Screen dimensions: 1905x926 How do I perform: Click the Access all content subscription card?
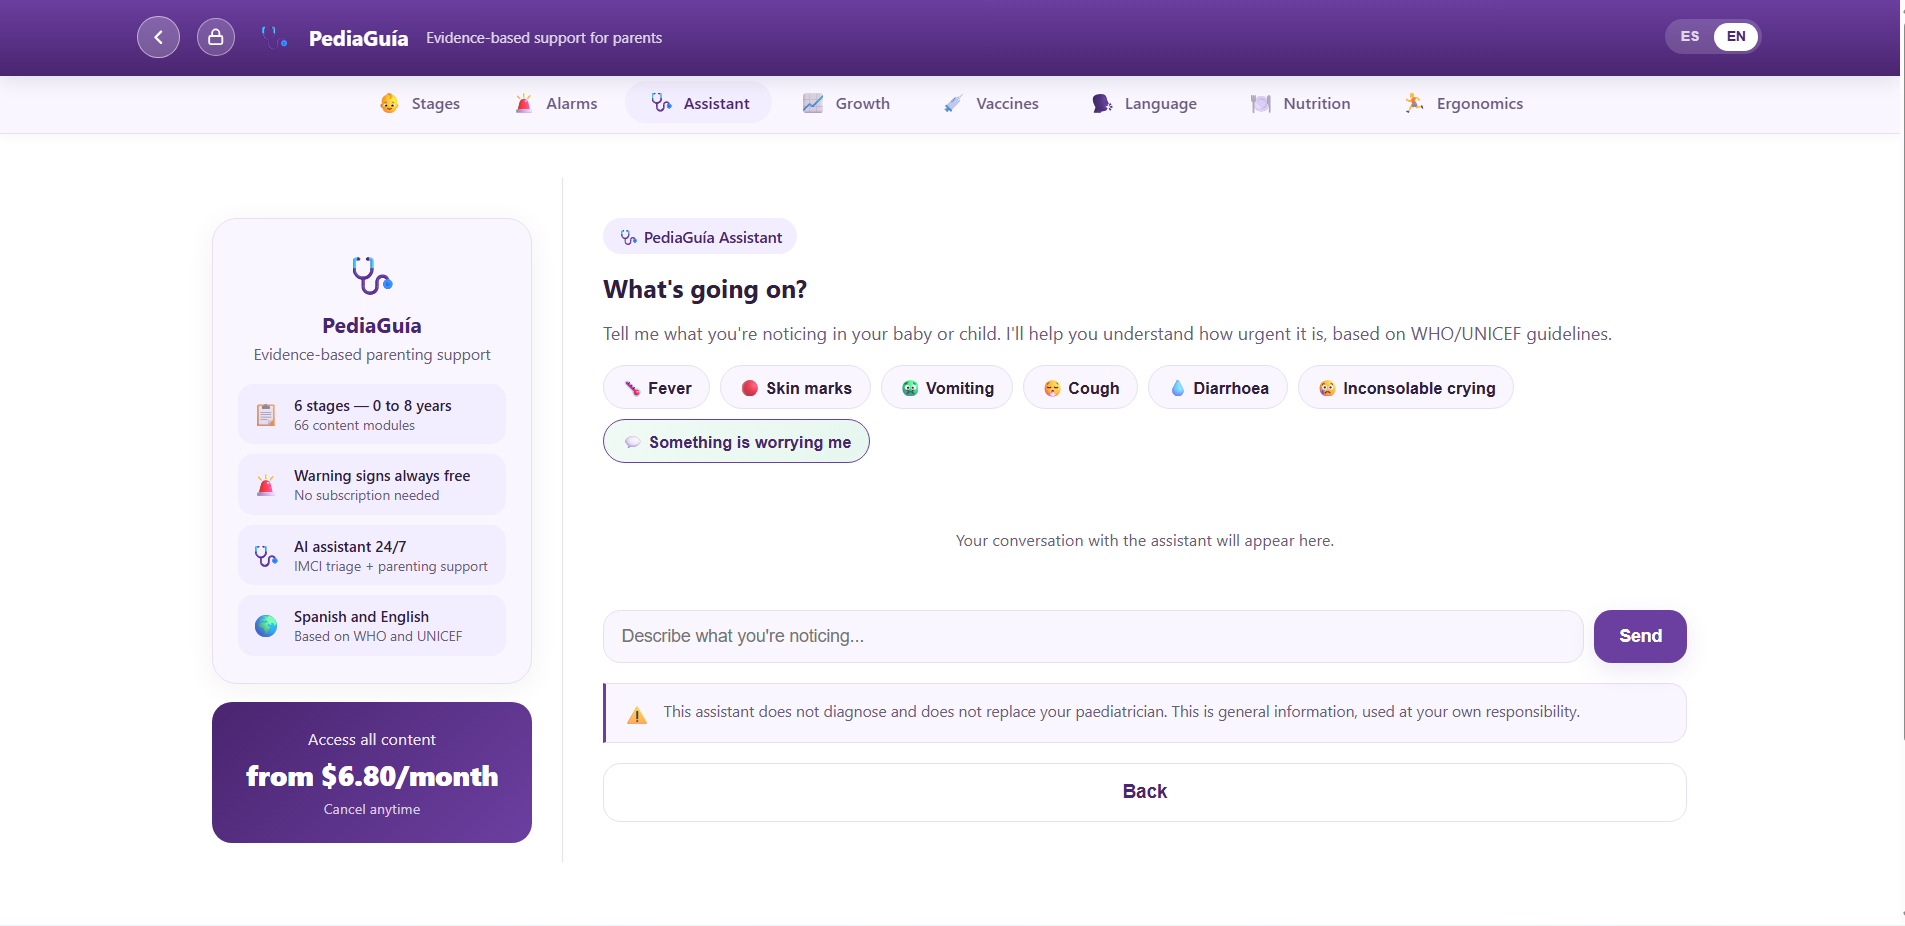(372, 772)
